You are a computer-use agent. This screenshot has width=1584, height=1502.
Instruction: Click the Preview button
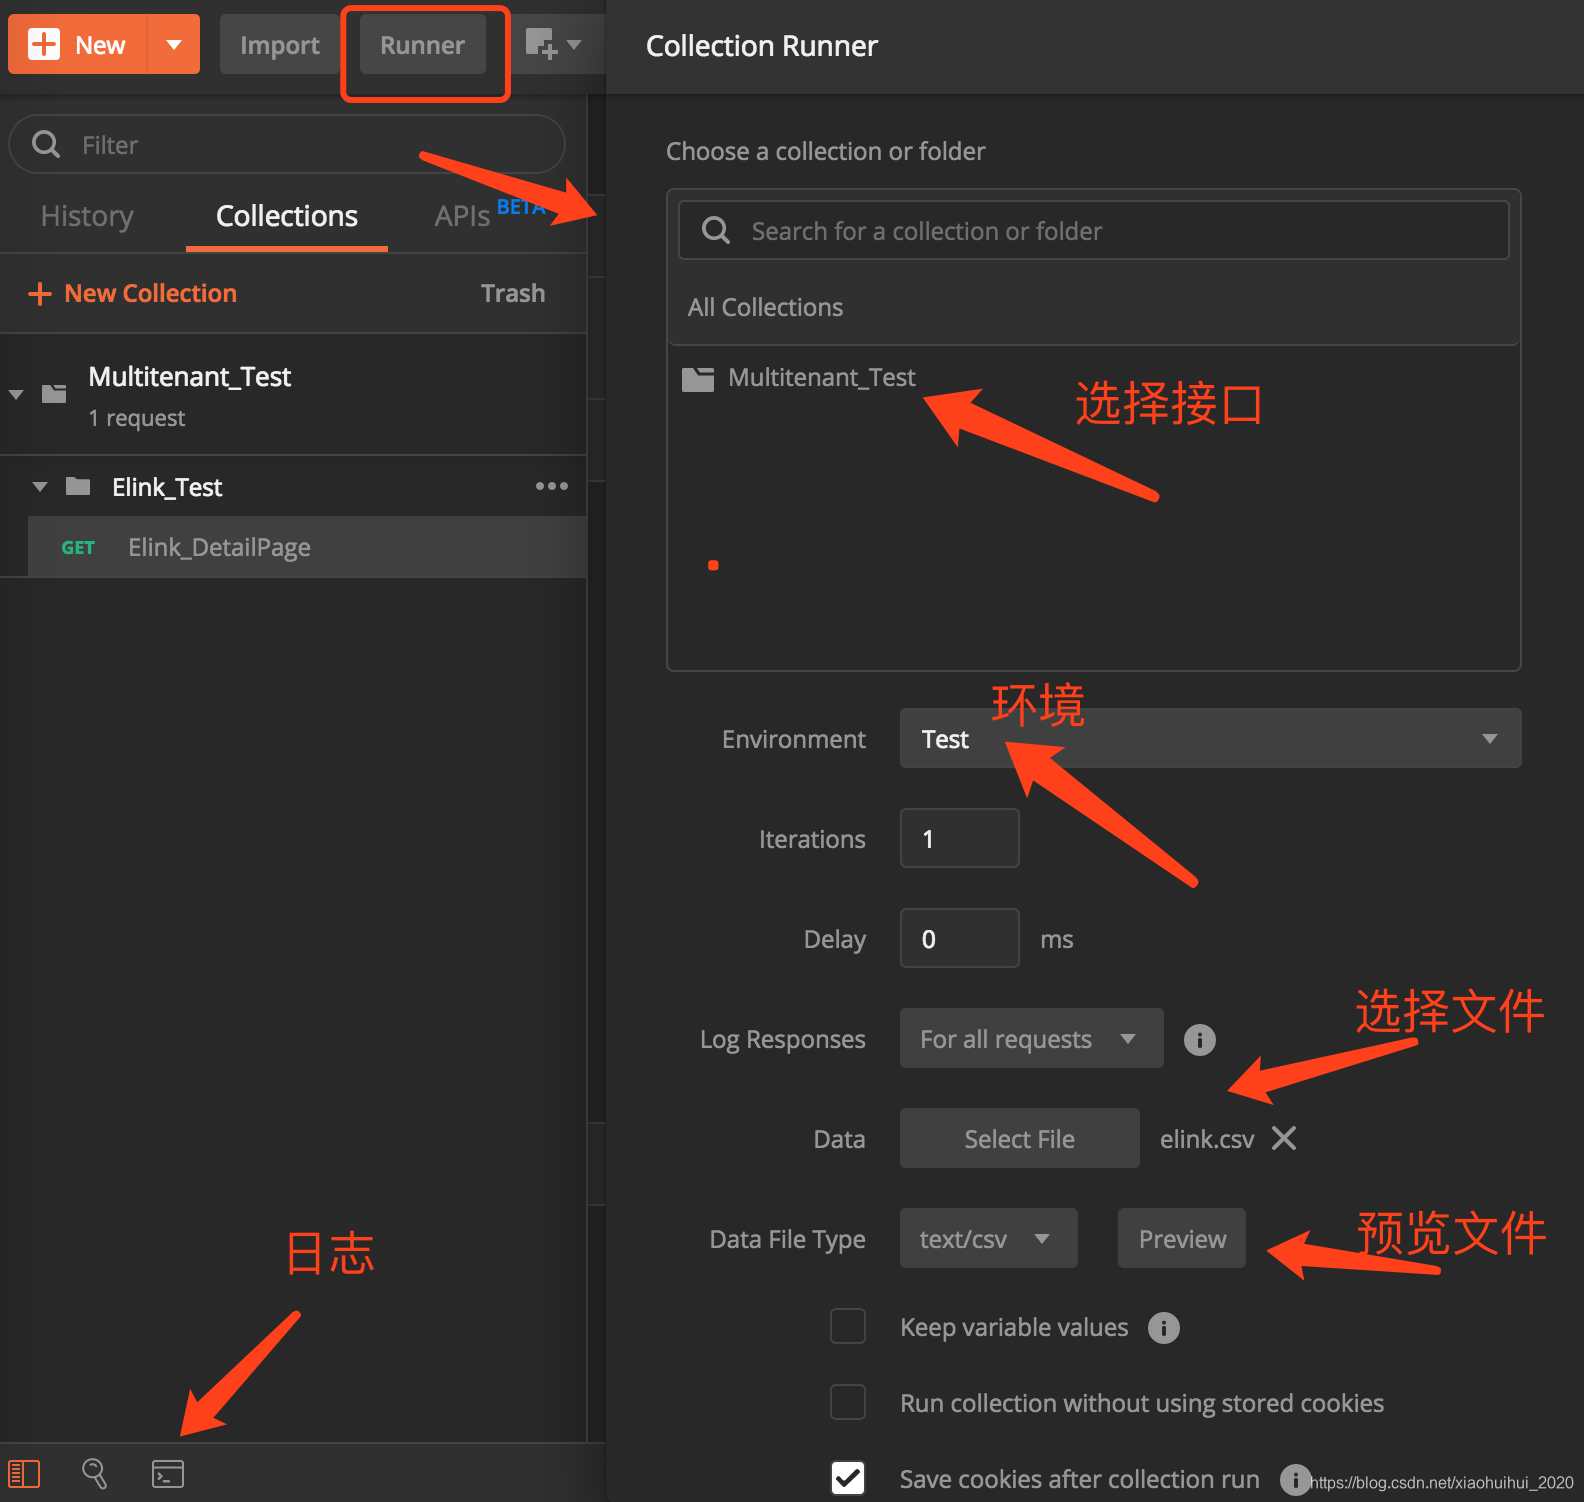click(x=1182, y=1238)
